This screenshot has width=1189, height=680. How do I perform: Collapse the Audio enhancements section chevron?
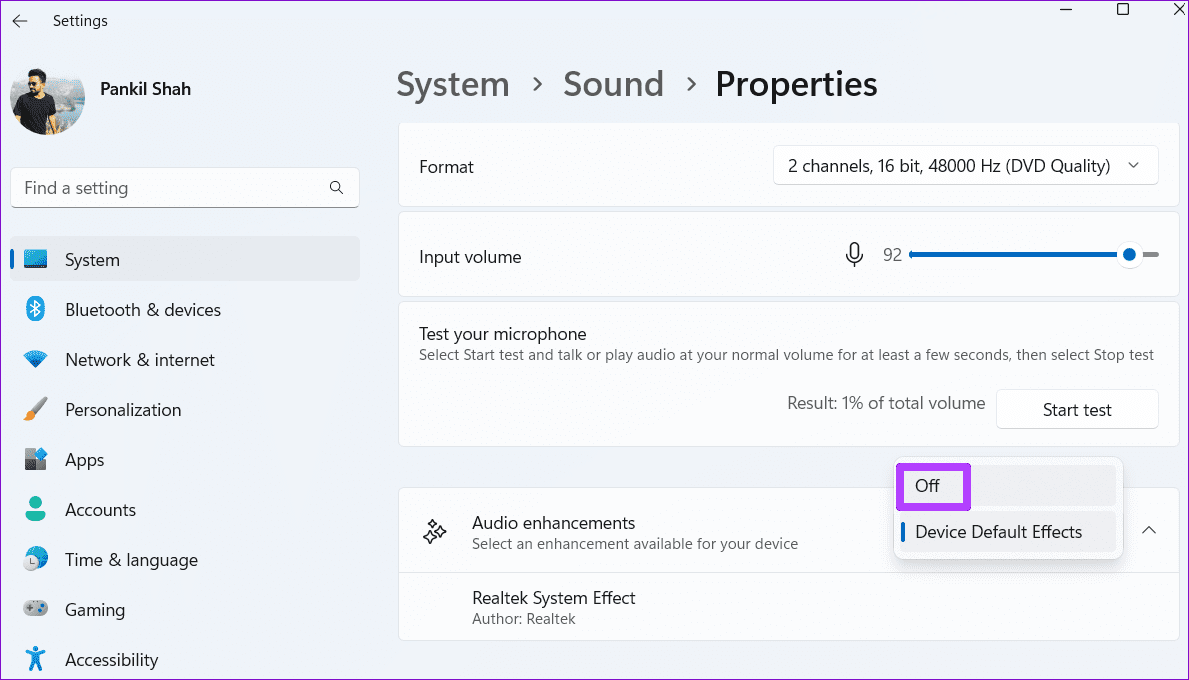click(x=1148, y=530)
